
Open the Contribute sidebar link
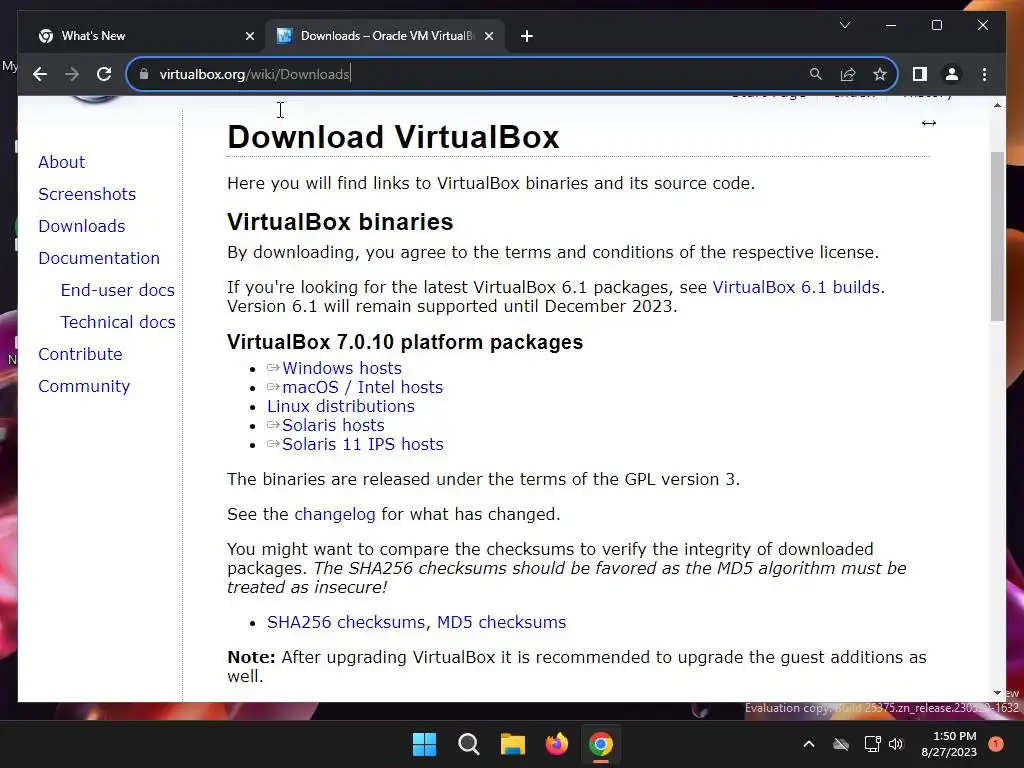80,354
